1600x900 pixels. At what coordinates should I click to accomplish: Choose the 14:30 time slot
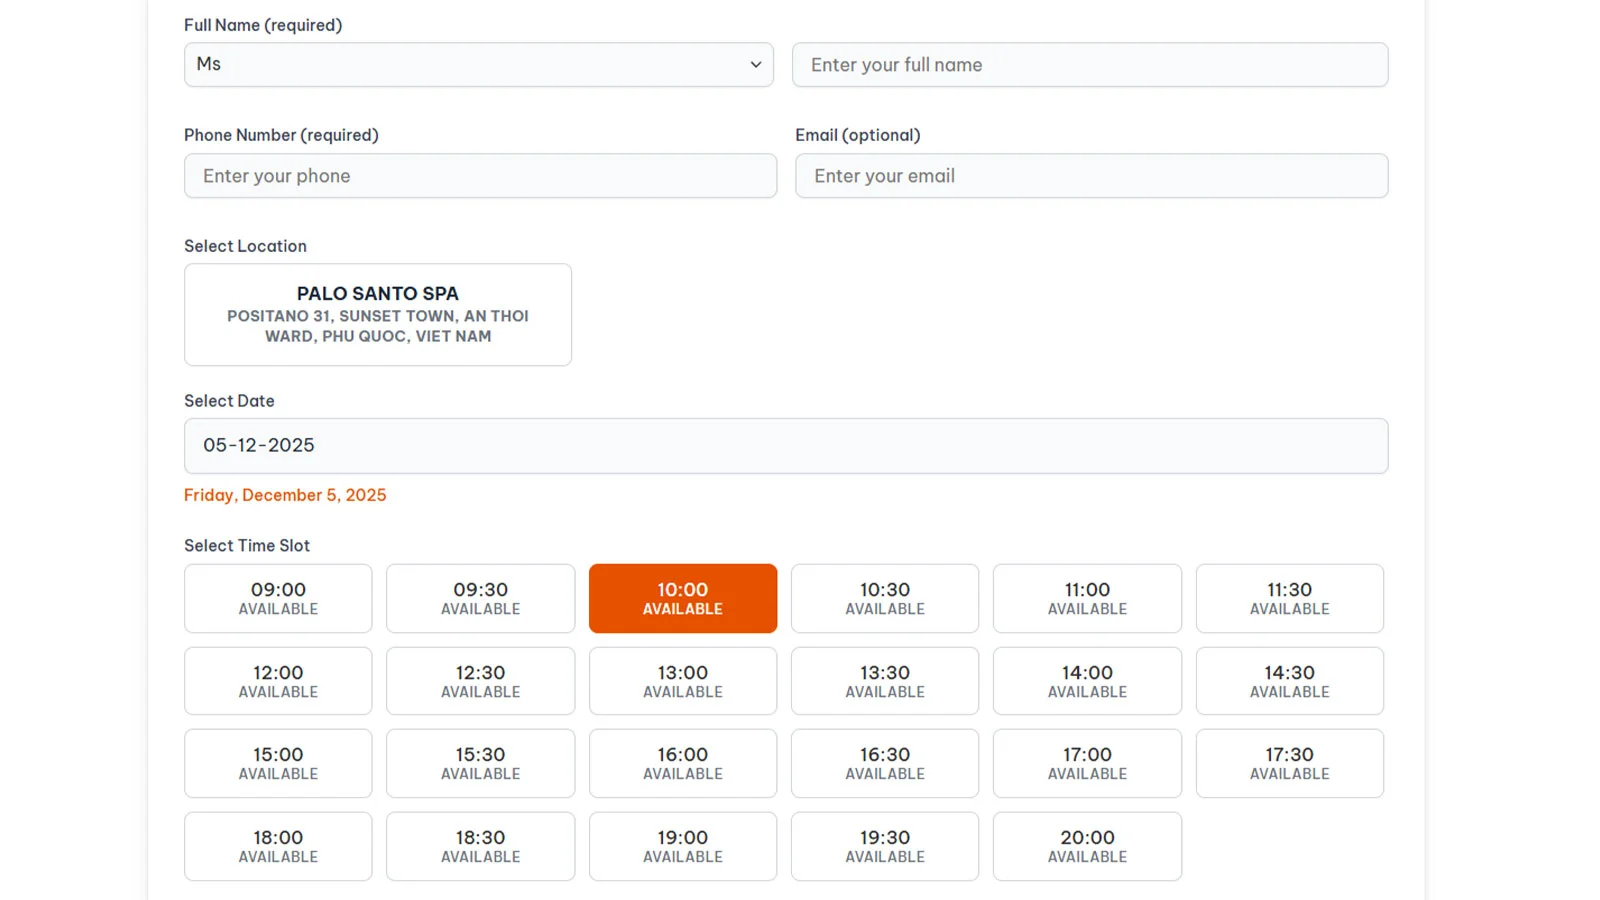click(1289, 681)
